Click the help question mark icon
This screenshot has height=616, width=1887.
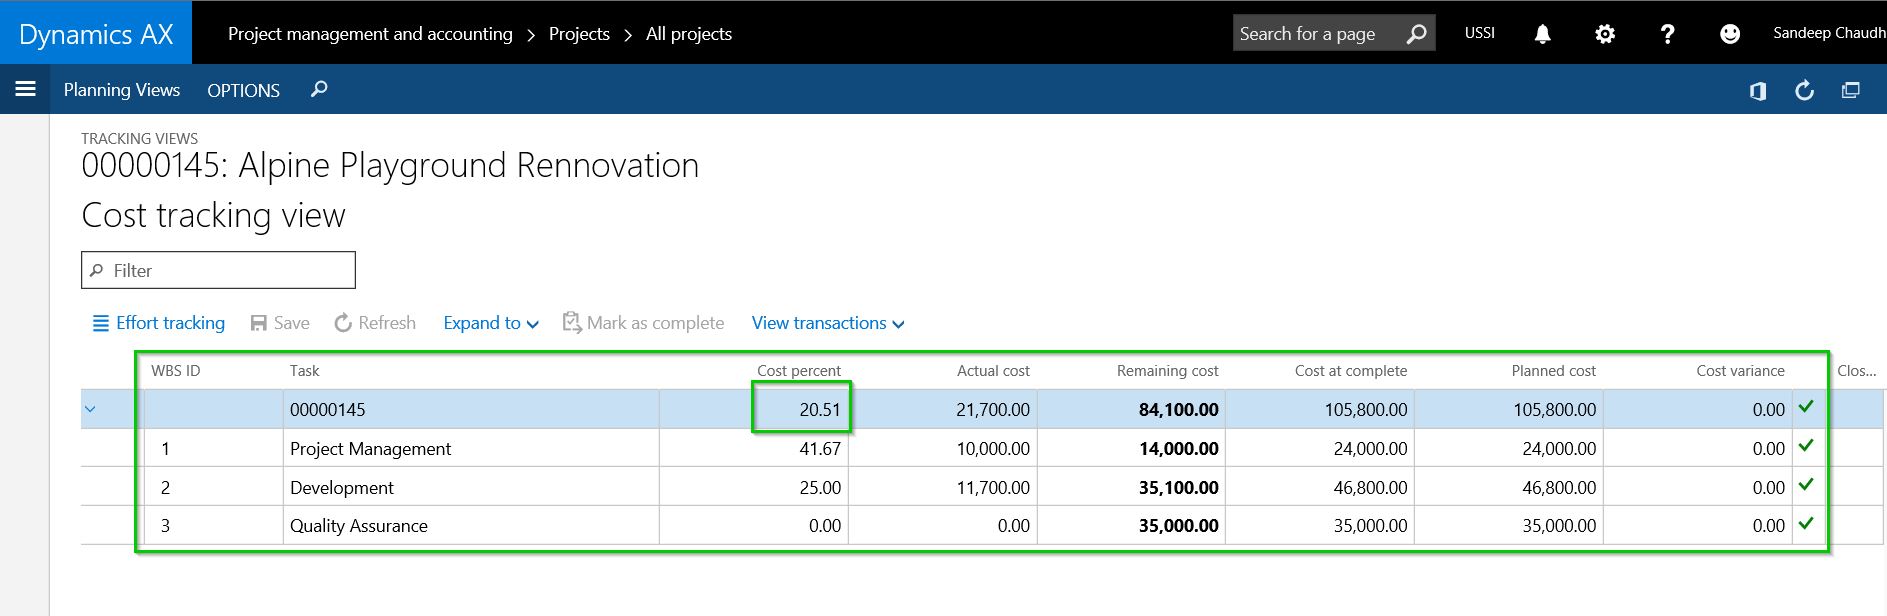(1666, 34)
